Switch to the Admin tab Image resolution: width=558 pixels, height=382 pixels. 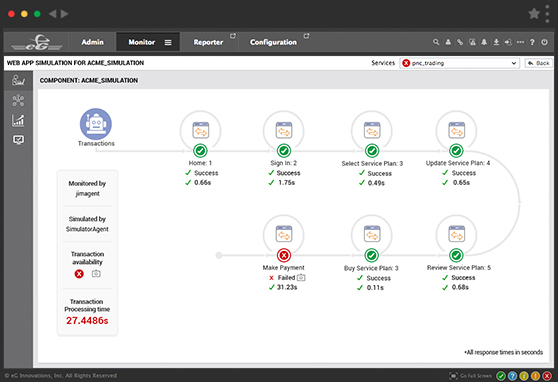click(x=93, y=42)
